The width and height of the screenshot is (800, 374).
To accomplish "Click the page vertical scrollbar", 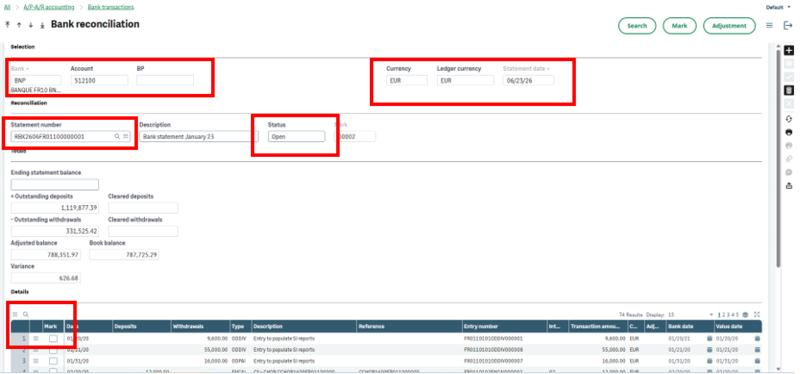I will click(778, 158).
